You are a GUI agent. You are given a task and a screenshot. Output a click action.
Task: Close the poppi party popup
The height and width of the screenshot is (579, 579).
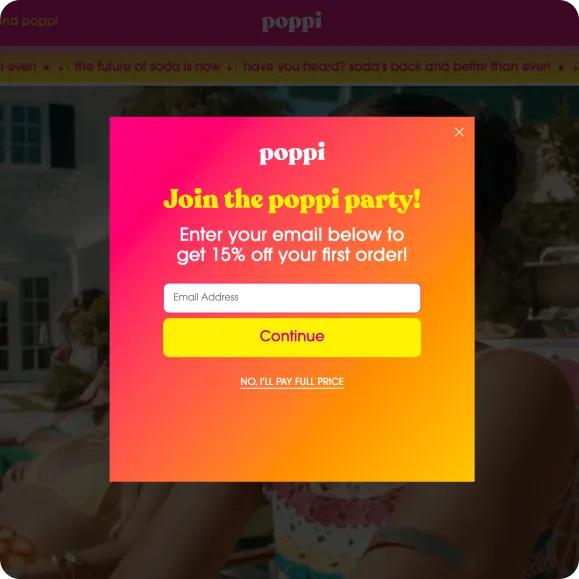459,132
